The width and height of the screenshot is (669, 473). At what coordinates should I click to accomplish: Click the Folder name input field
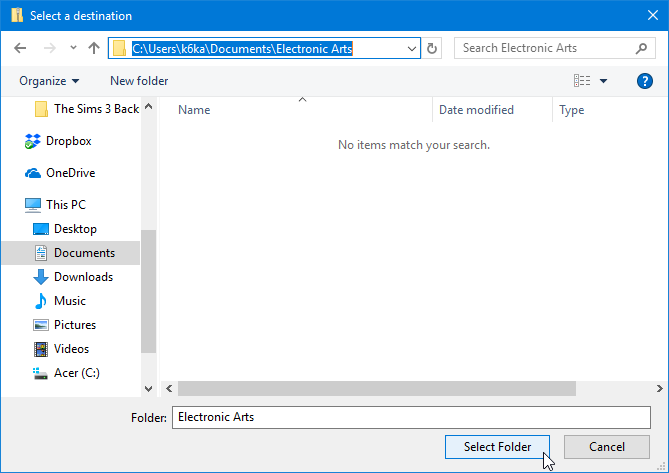[x=411, y=417]
